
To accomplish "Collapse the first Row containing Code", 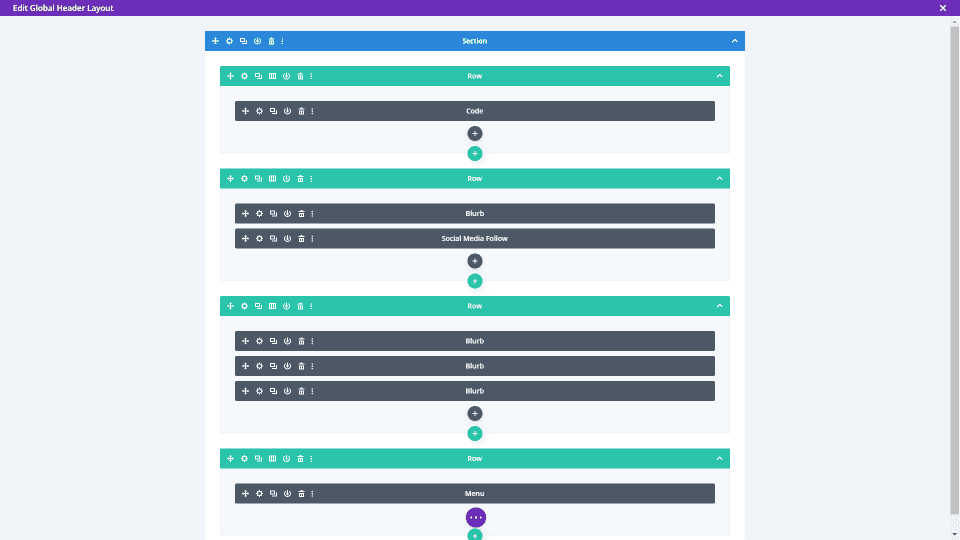I will (719, 76).
